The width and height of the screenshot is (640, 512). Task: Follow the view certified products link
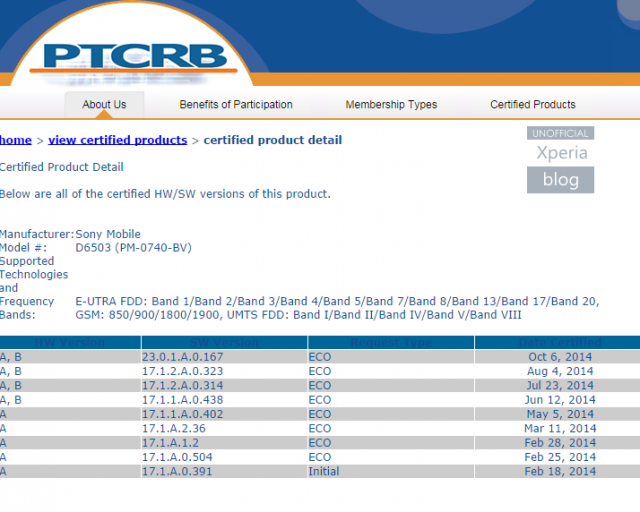(118, 140)
